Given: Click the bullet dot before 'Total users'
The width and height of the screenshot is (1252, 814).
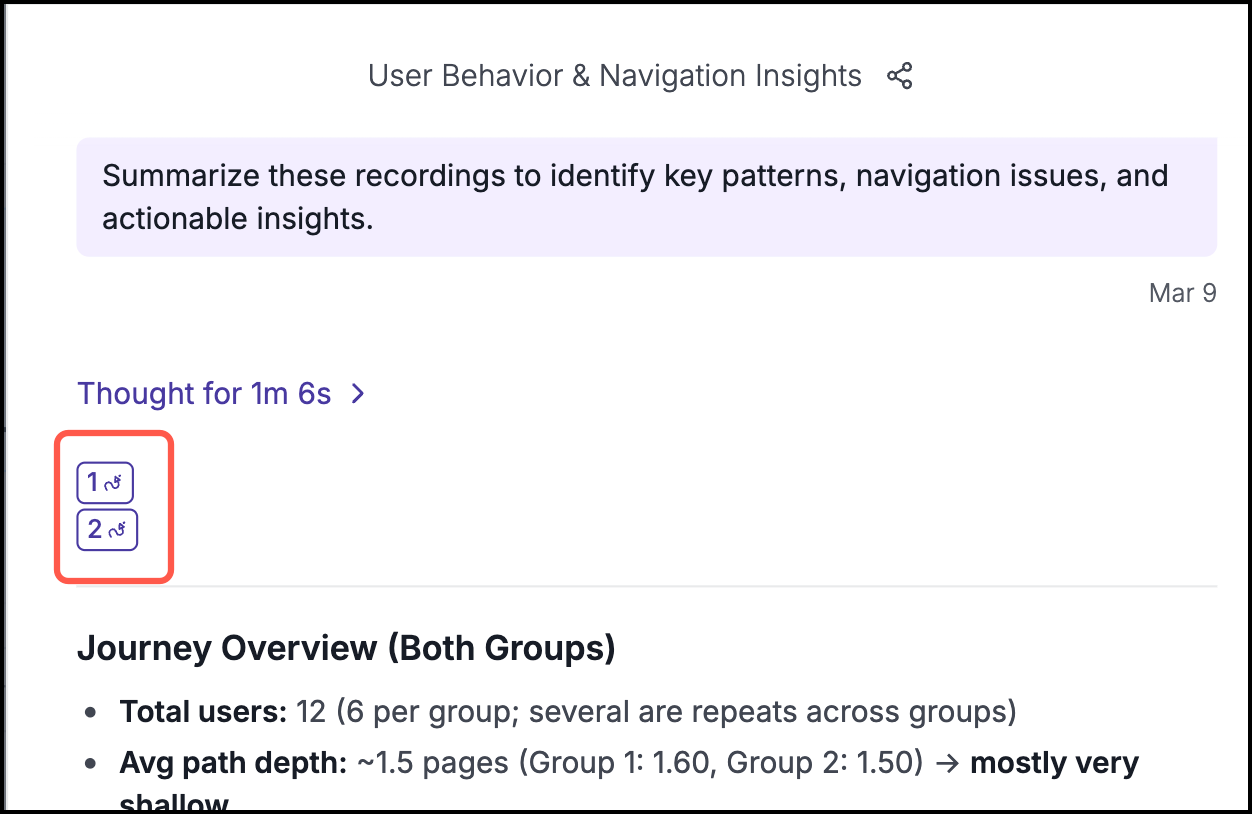Looking at the screenshot, I should click(92, 713).
